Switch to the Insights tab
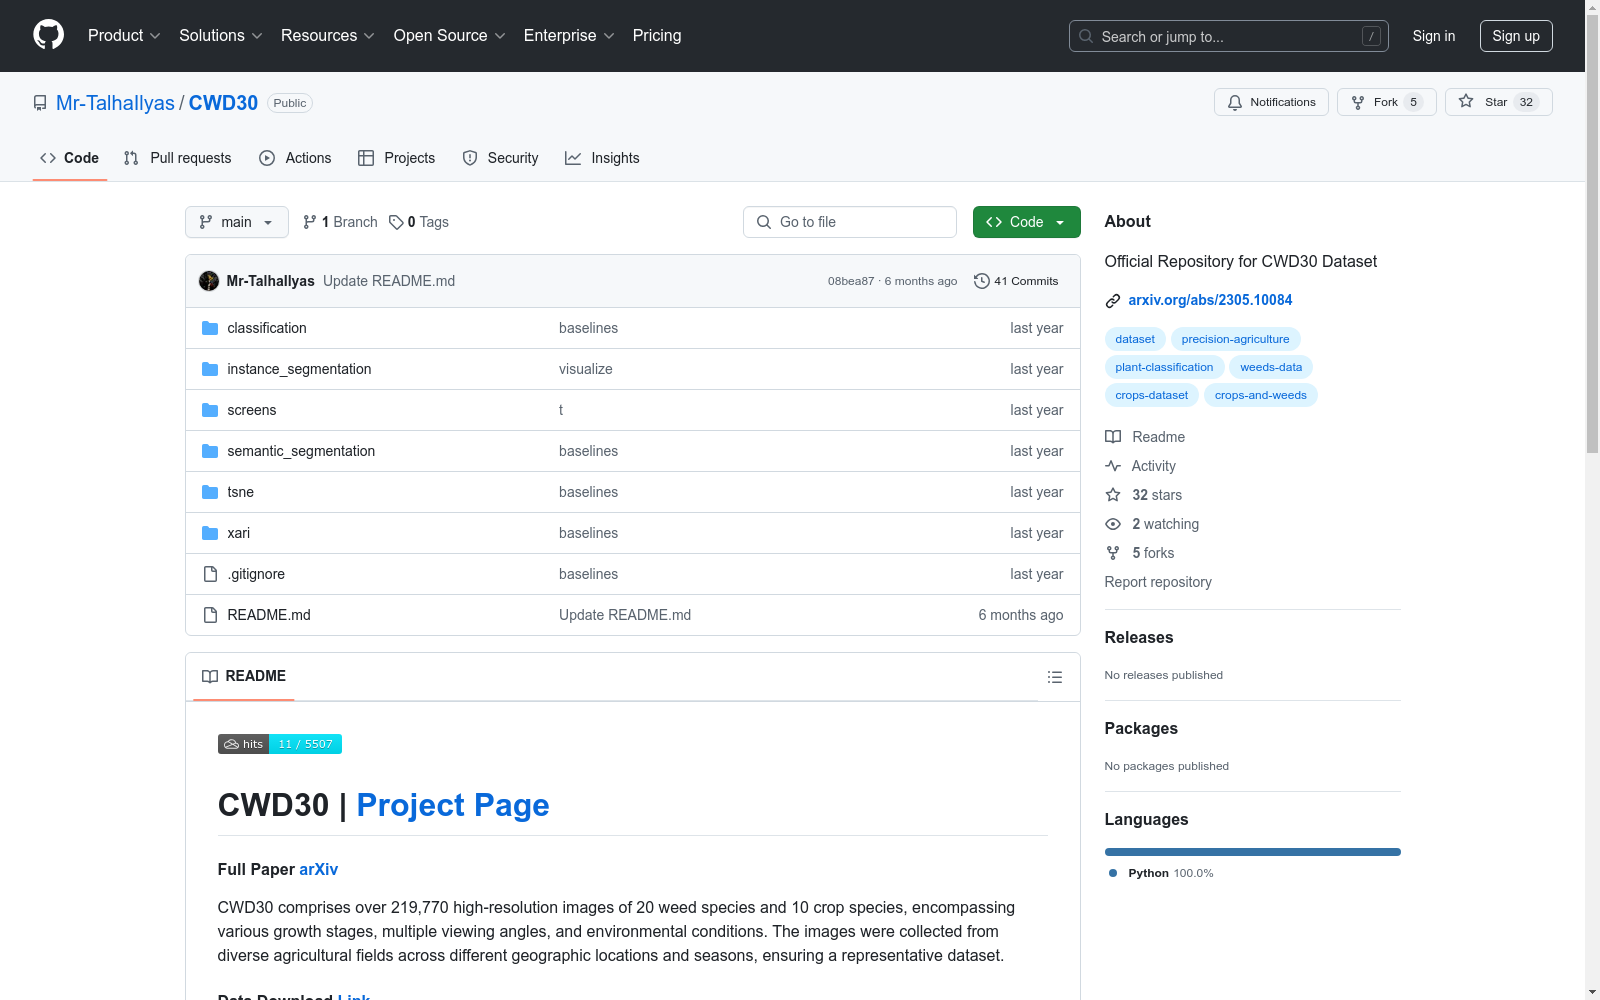 [x=602, y=158]
